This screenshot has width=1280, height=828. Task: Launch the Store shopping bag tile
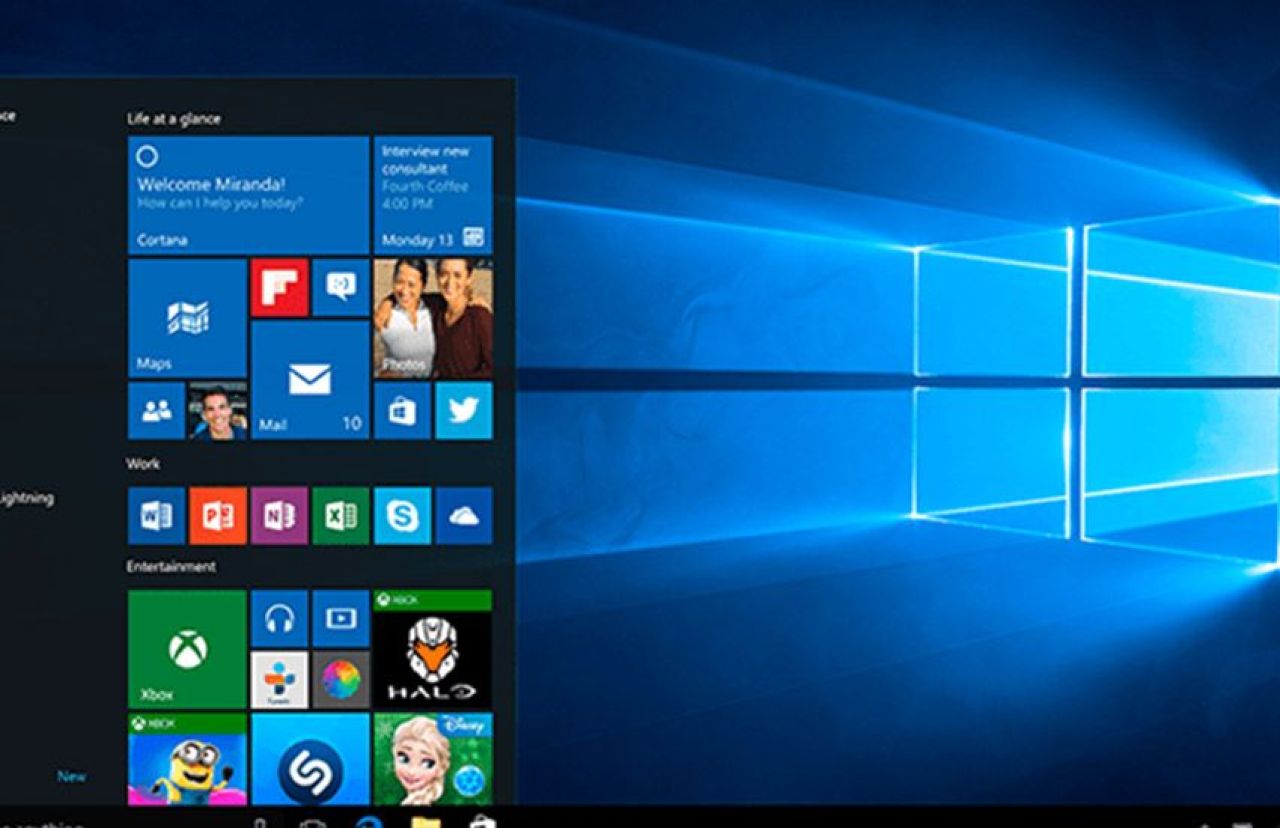pos(402,410)
